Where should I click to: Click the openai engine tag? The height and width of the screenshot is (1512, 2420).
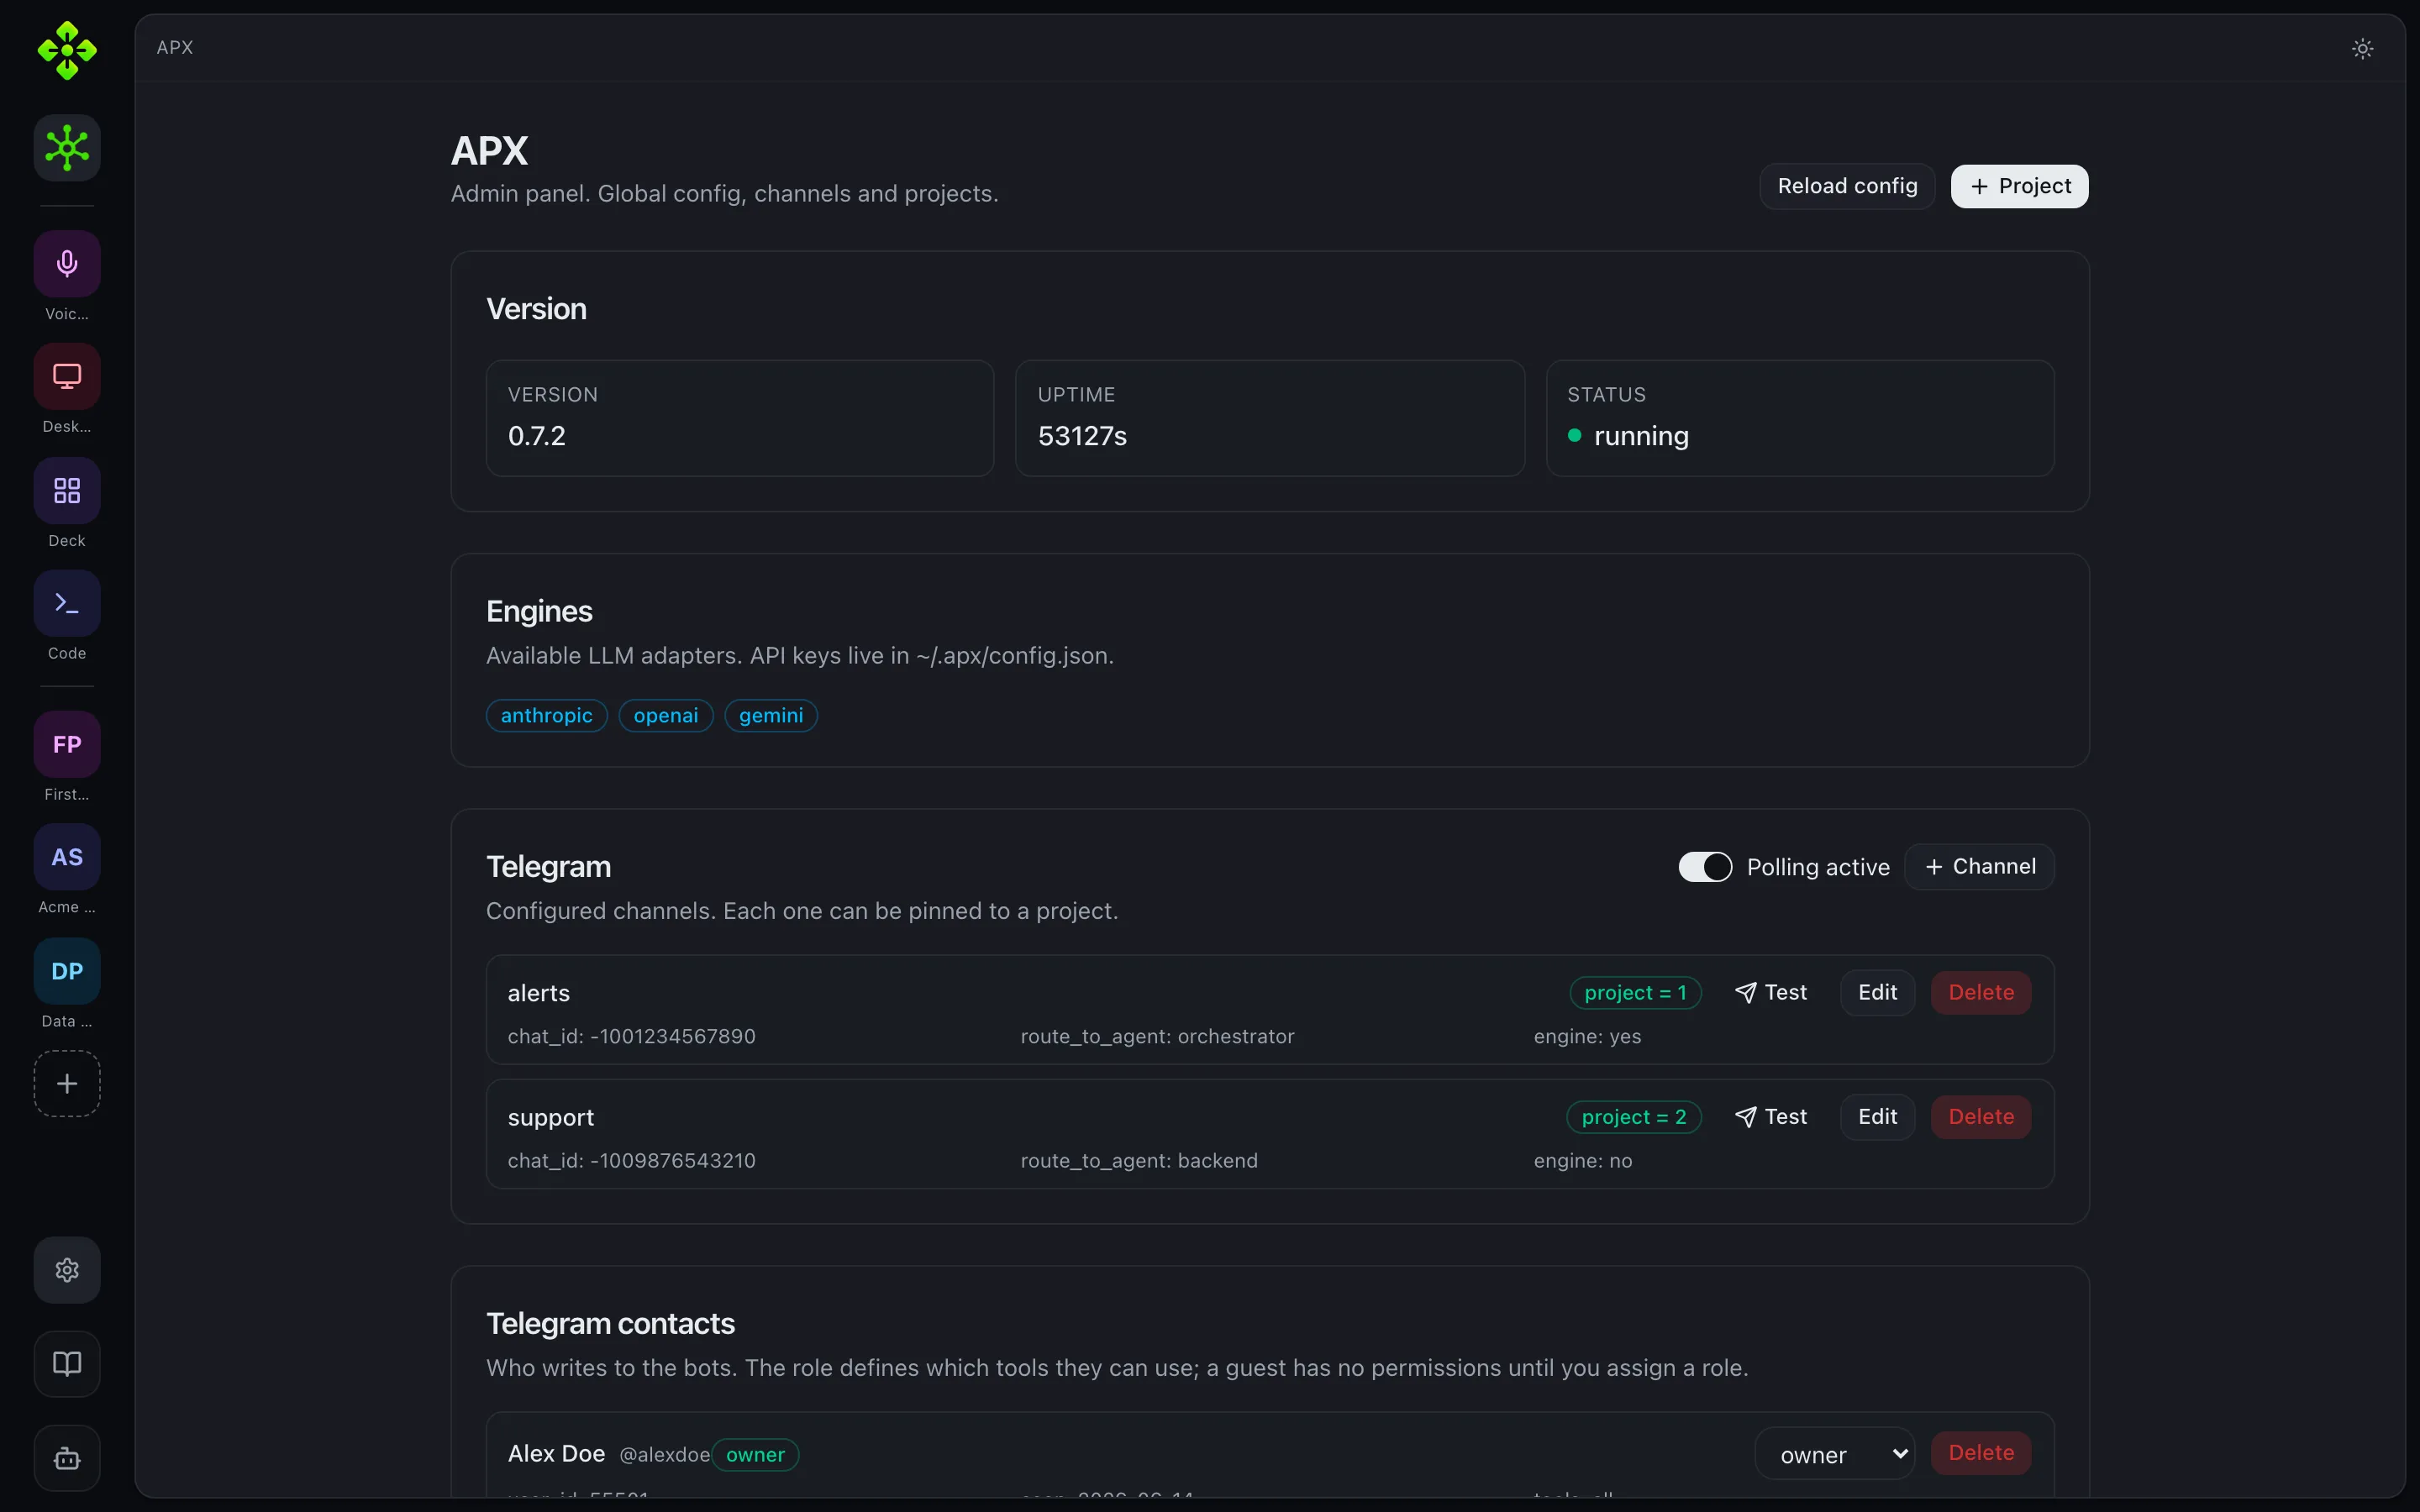[x=666, y=715]
